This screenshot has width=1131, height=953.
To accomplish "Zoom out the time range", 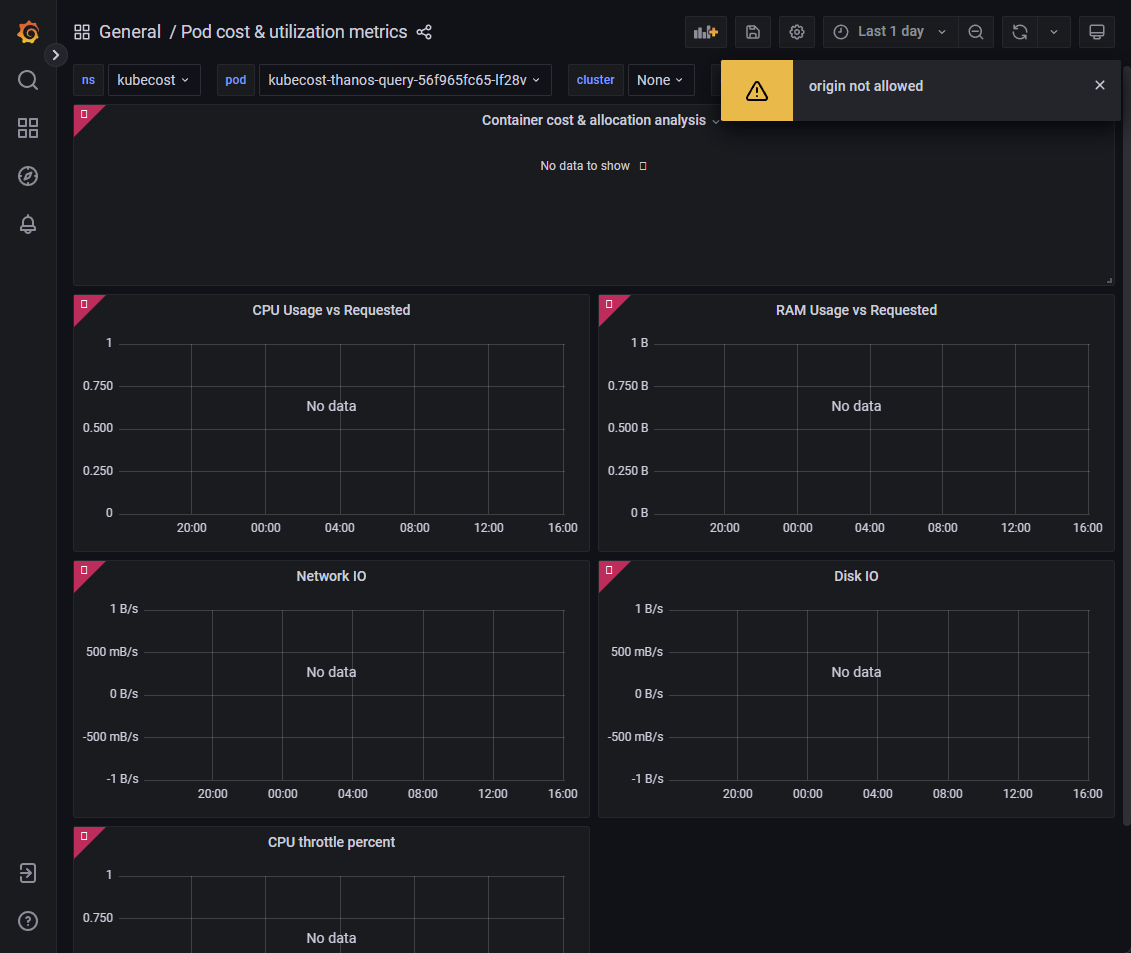I will coord(976,32).
